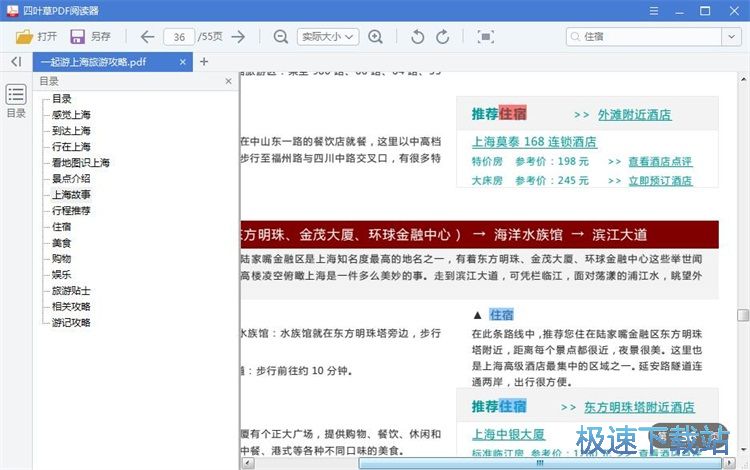Select 旅游贴士 in the outline
Screen dimensions: 750x470
coord(71,291)
